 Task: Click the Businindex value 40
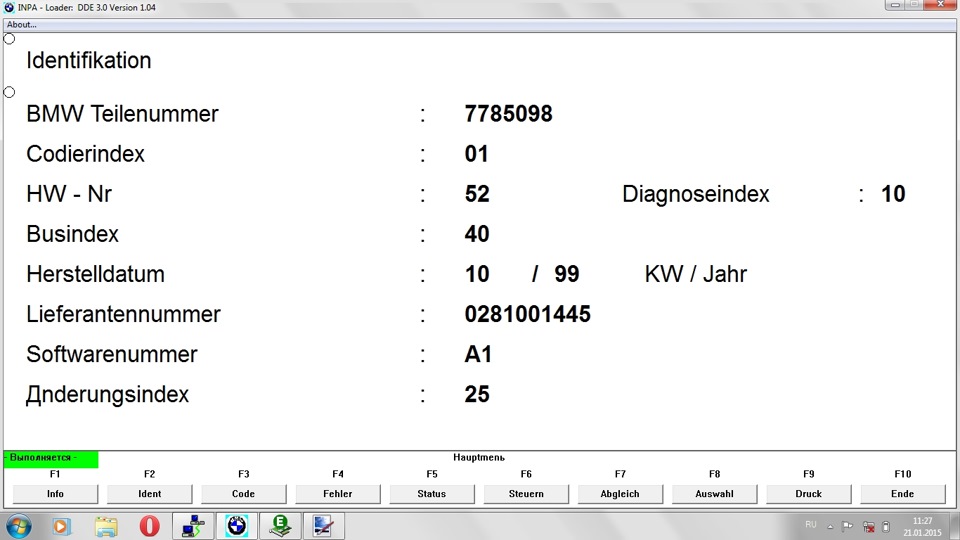[477, 234]
